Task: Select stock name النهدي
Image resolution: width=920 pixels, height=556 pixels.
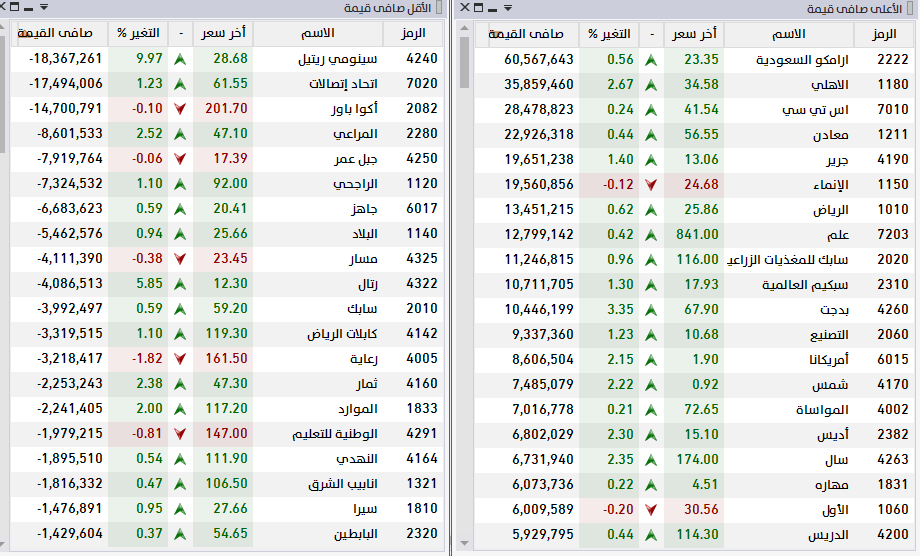Action: pos(357,459)
